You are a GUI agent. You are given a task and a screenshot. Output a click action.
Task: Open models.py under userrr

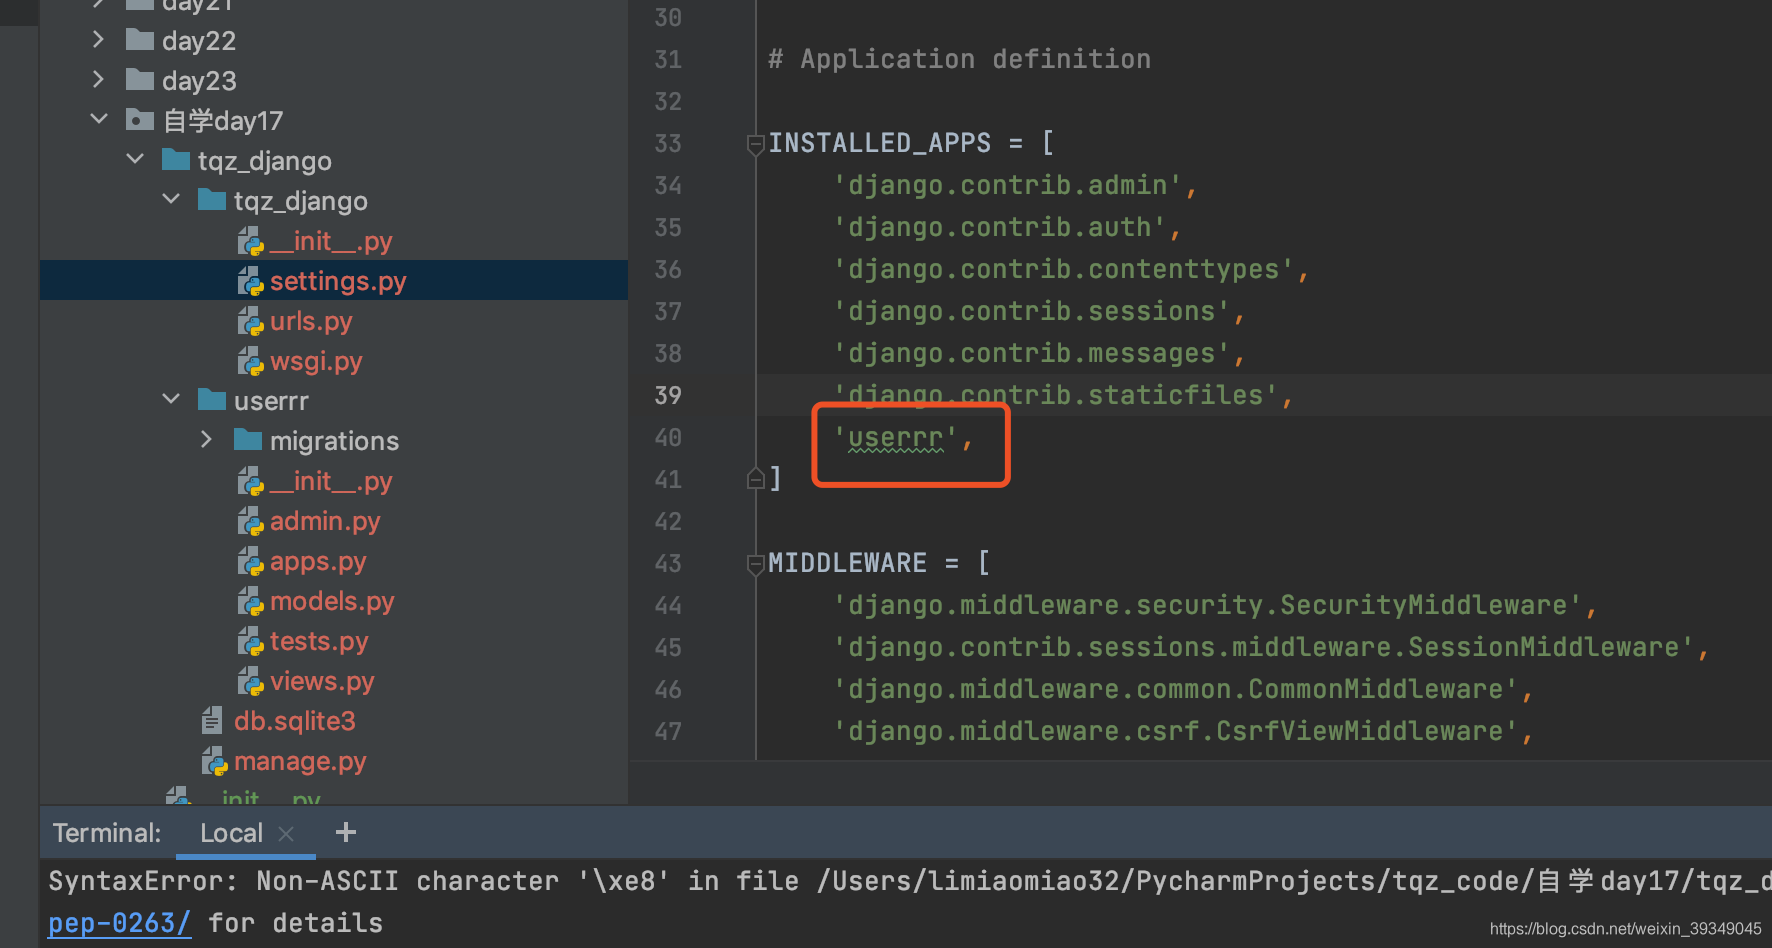pyautogui.click(x=332, y=601)
